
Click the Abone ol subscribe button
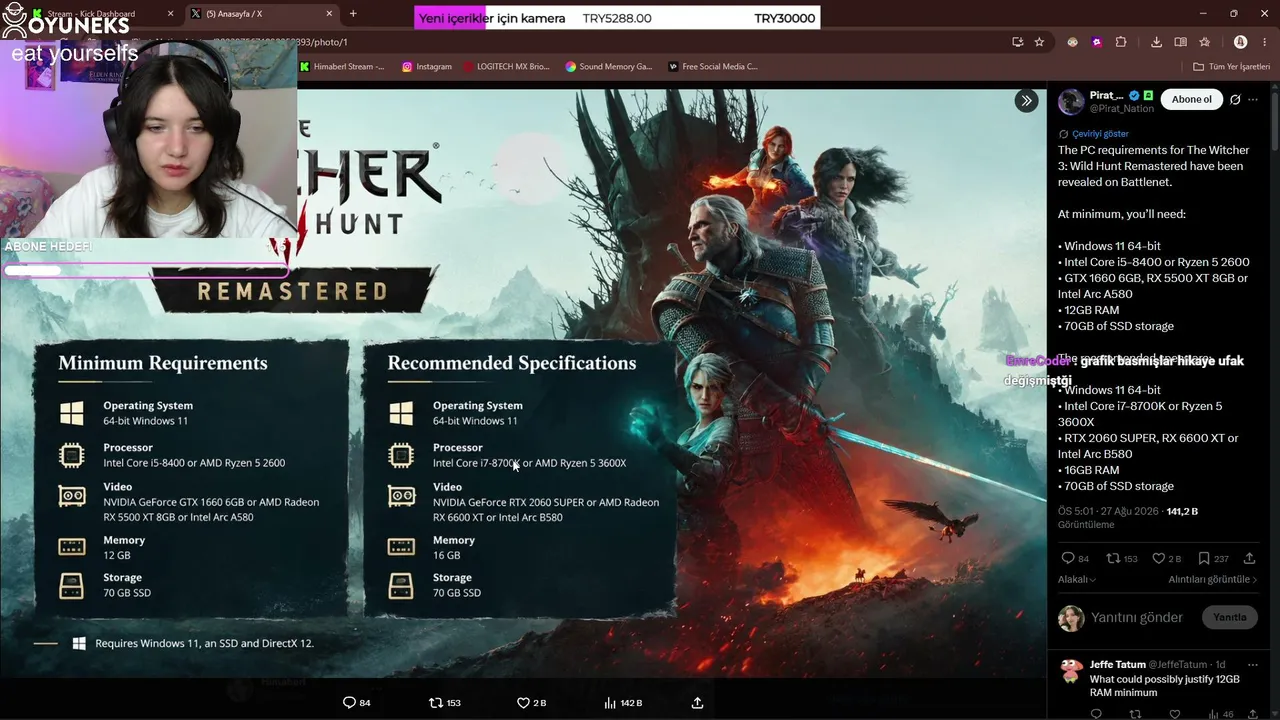click(x=1191, y=100)
